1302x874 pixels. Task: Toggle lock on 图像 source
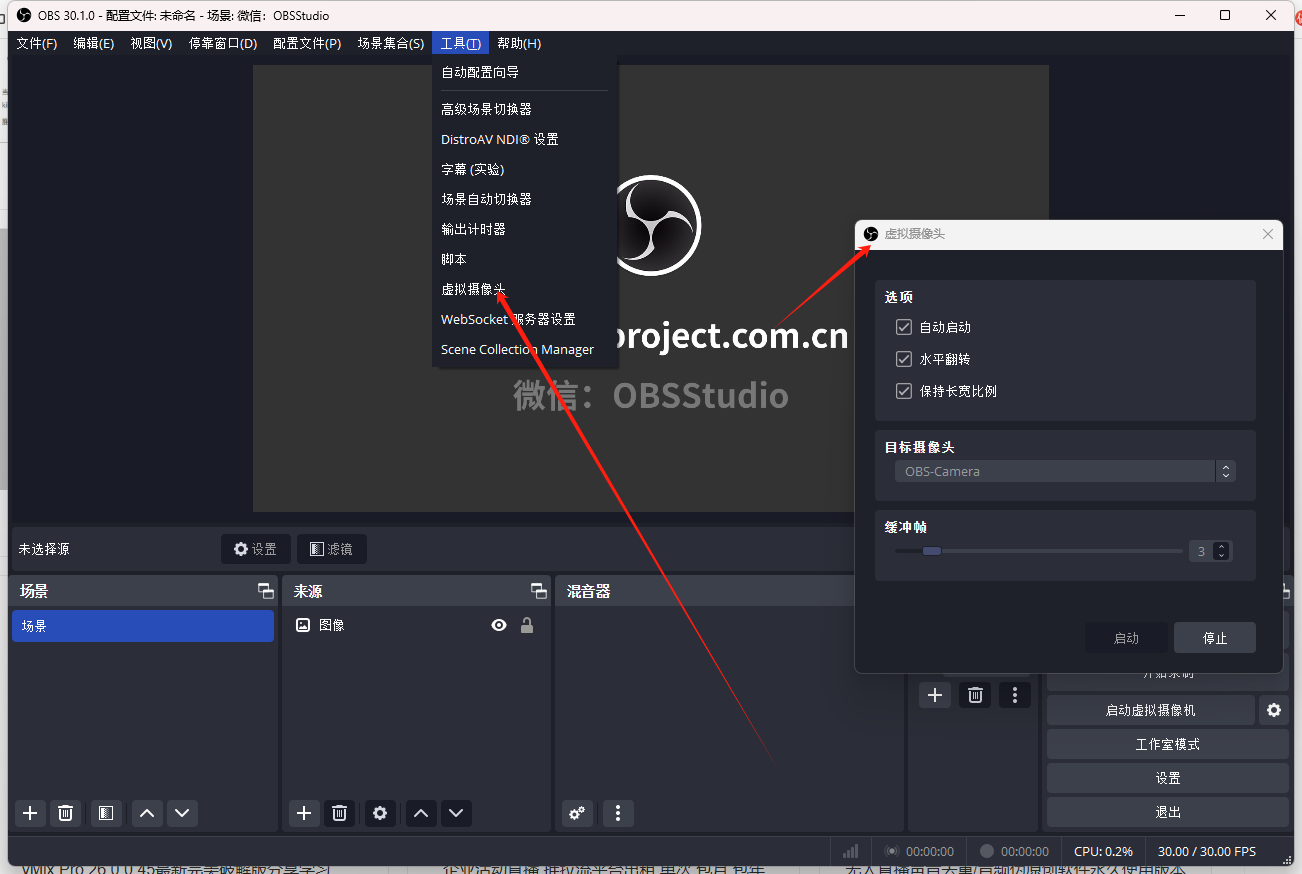click(x=527, y=625)
